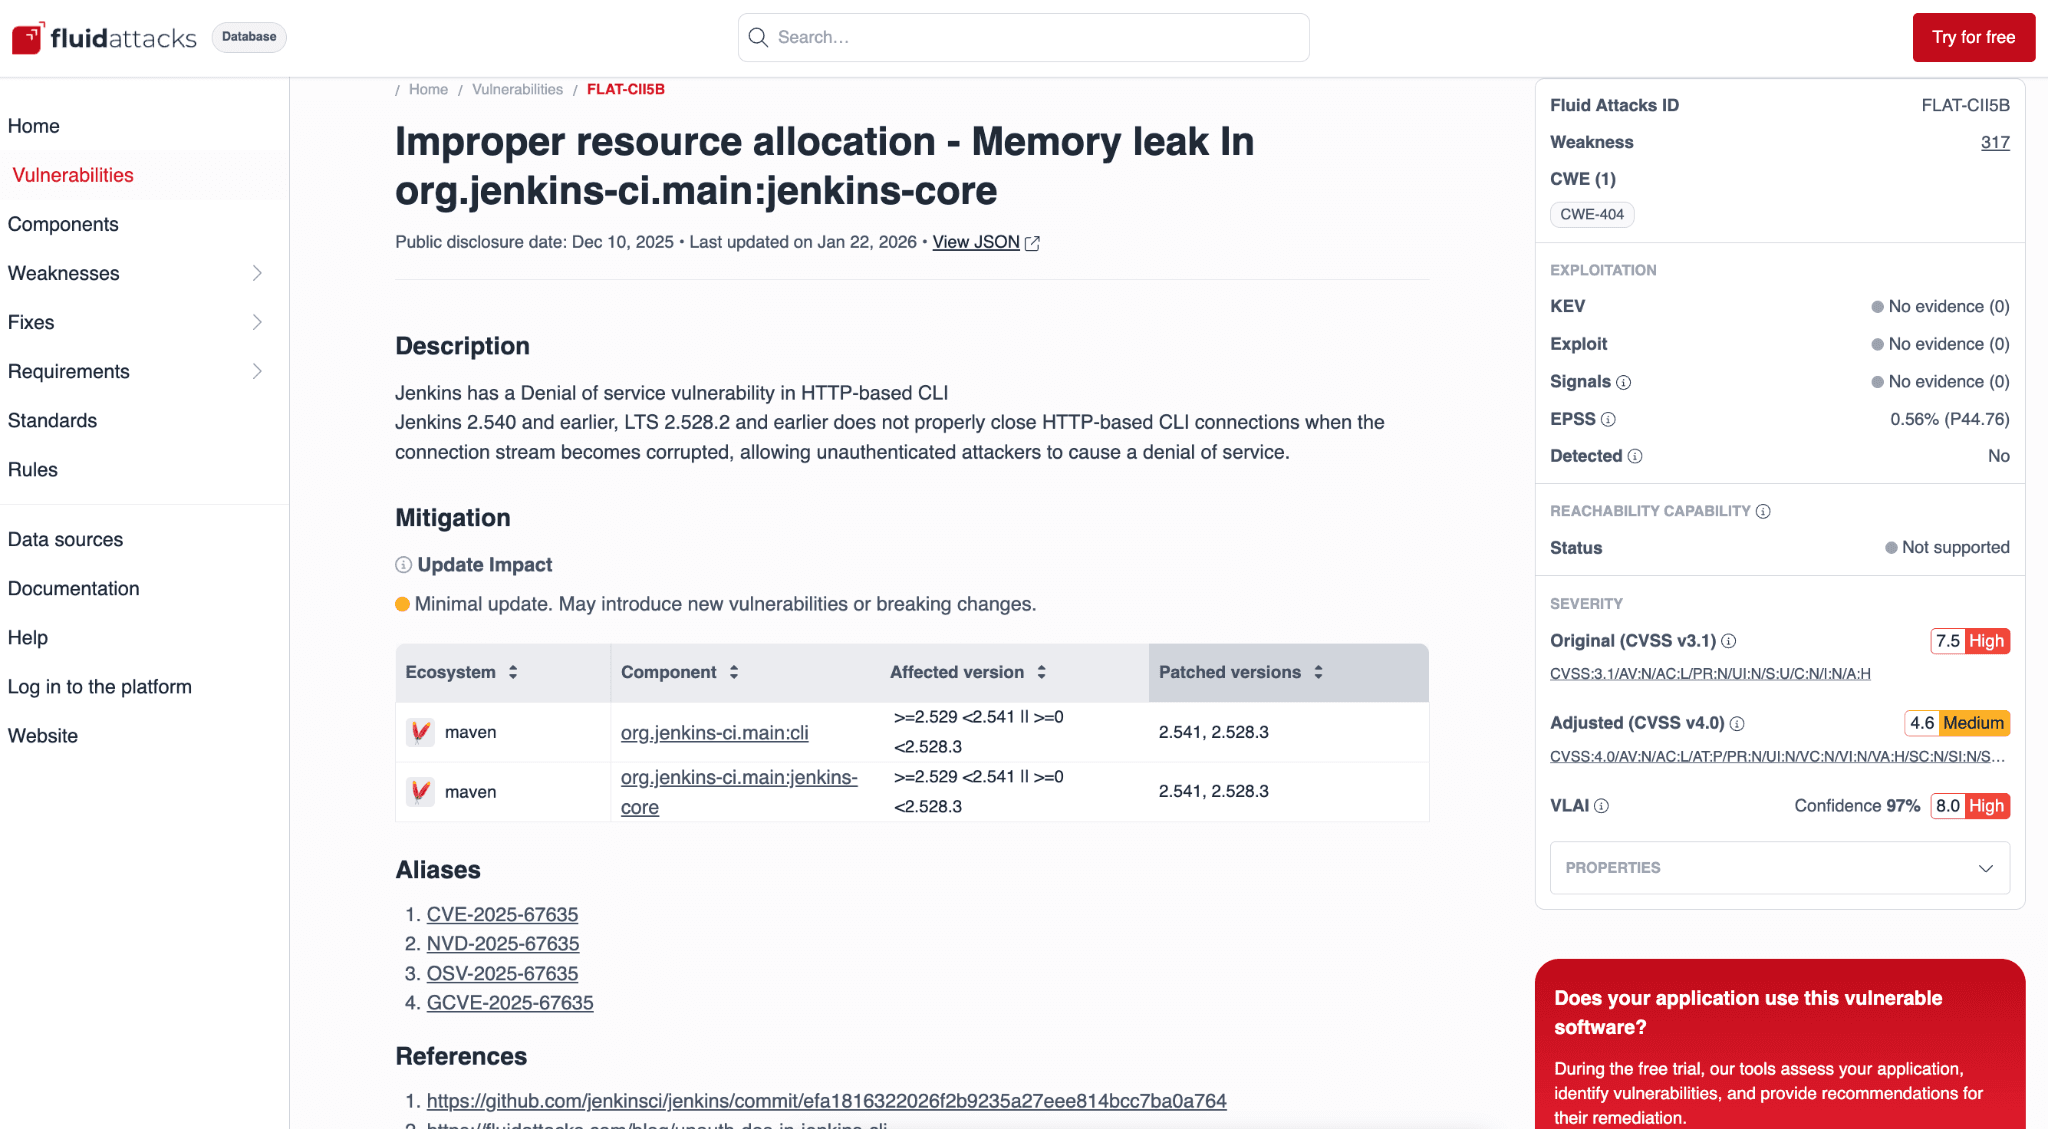Click the 7.5 High severity badge
Image resolution: width=2048 pixels, height=1129 pixels.
(x=1970, y=641)
